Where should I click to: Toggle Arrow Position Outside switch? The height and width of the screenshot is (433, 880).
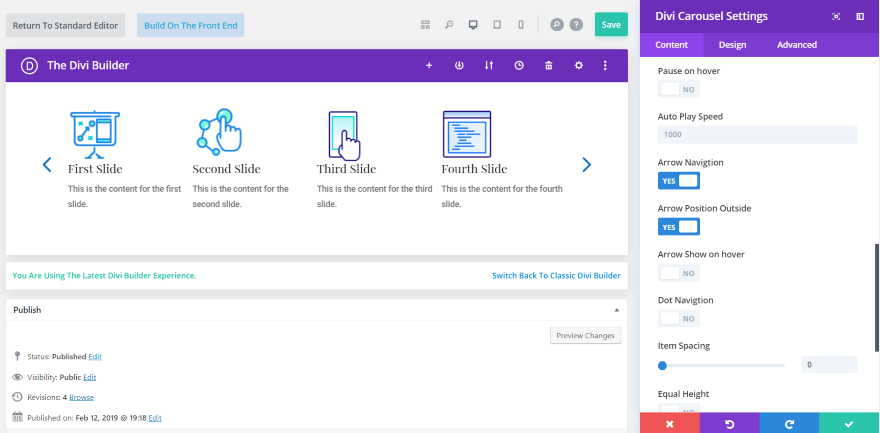click(x=679, y=227)
